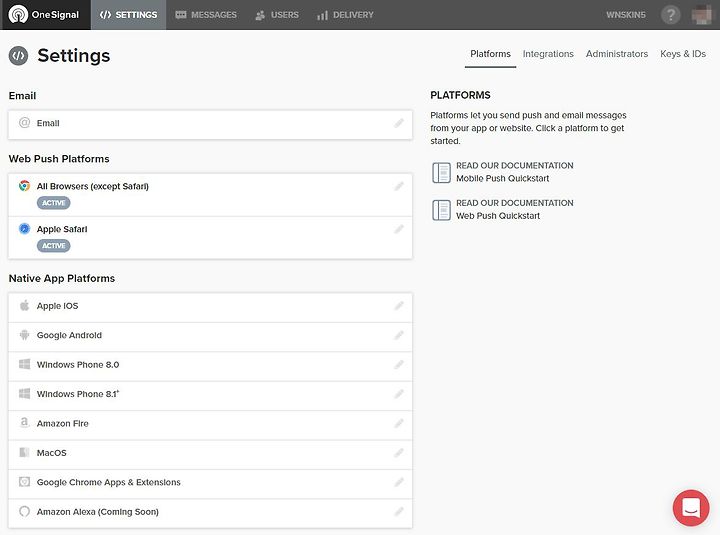Open the Delivery navigation item
Image resolution: width=720 pixels, height=535 pixels.
(x=345, y=15)
